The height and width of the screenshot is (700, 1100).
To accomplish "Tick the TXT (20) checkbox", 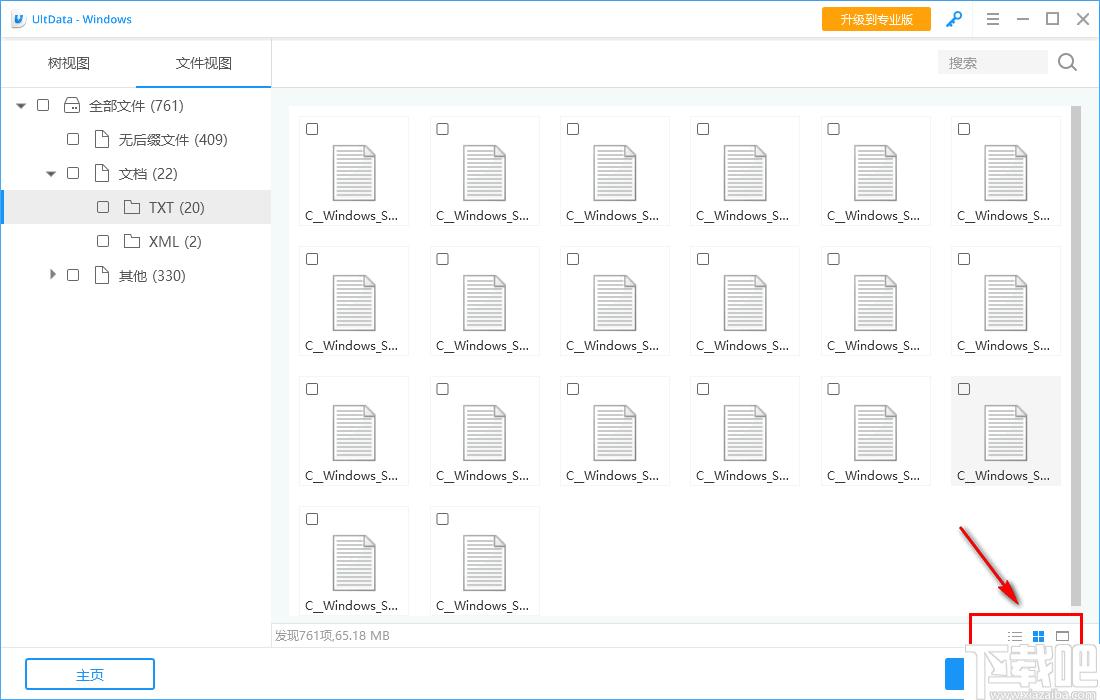I will click(103, 207).
